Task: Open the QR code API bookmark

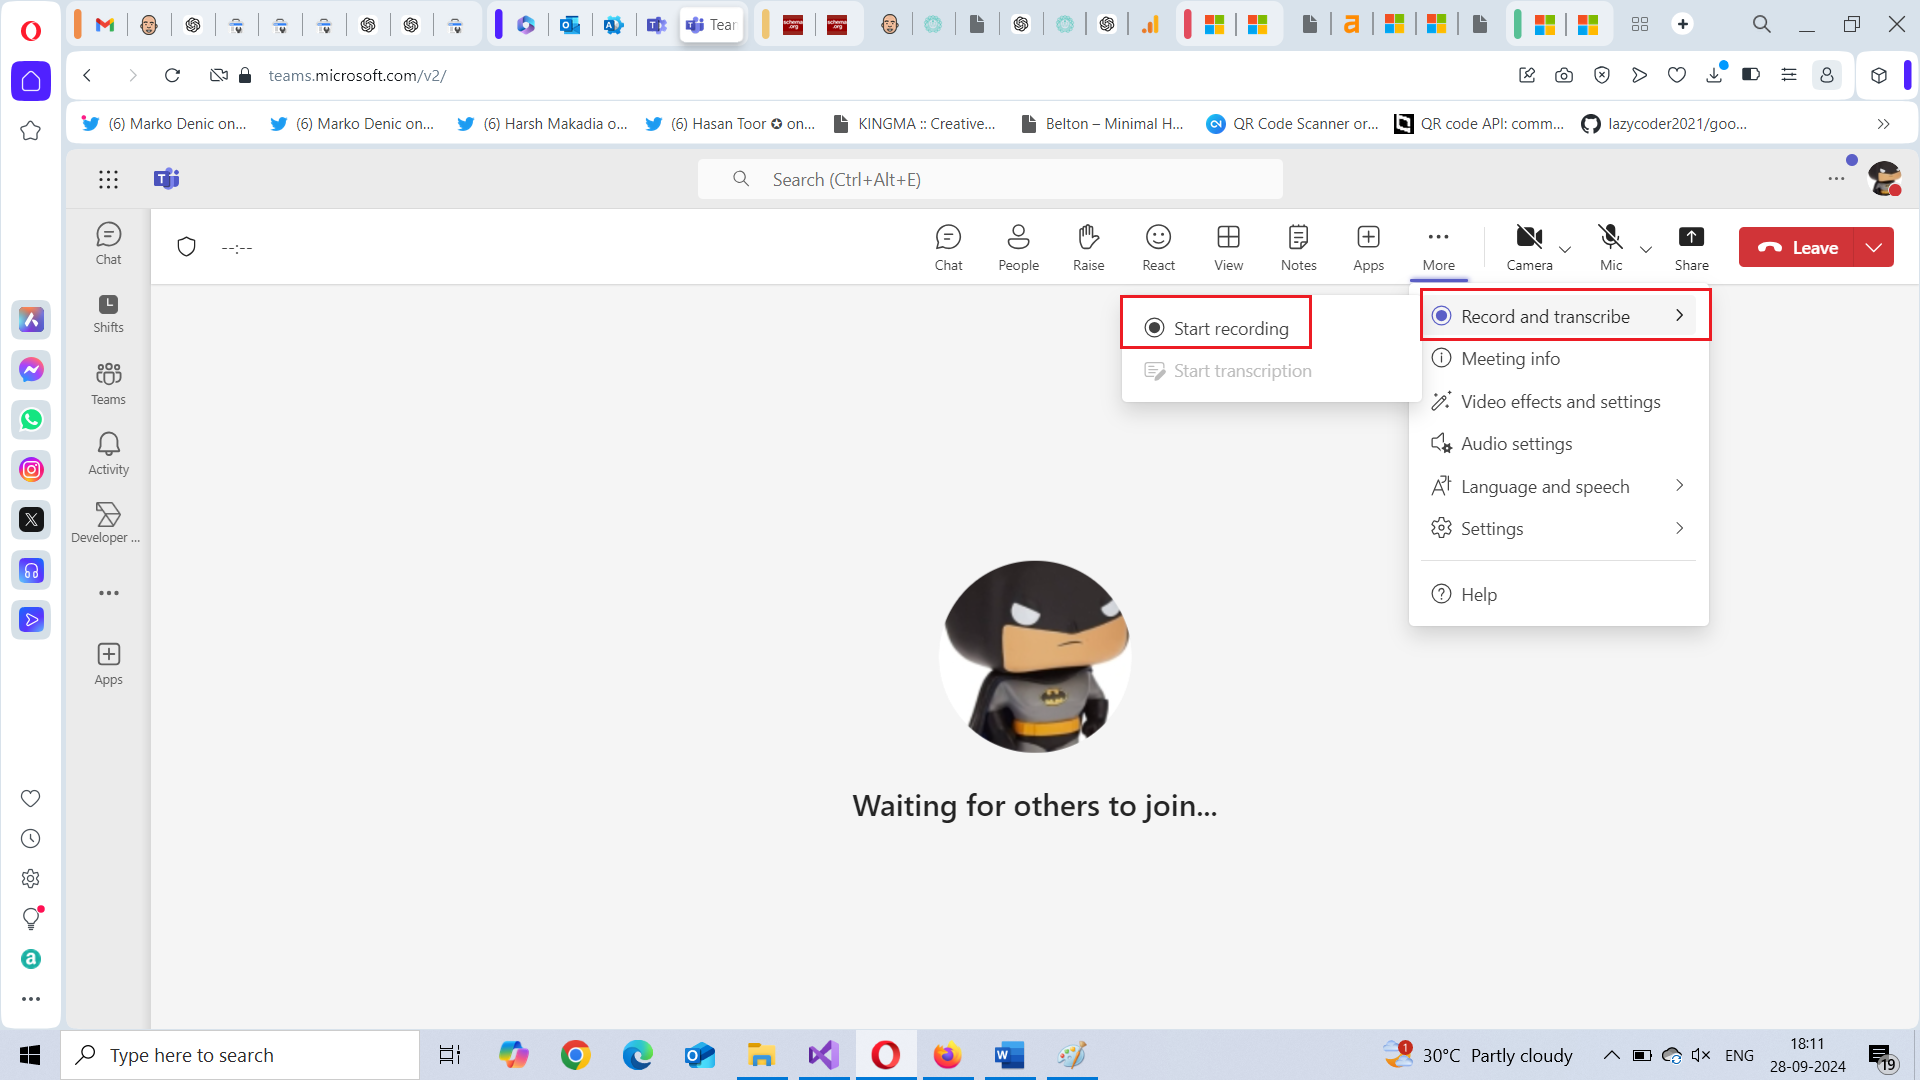Action: click(x=1479, y=124)
